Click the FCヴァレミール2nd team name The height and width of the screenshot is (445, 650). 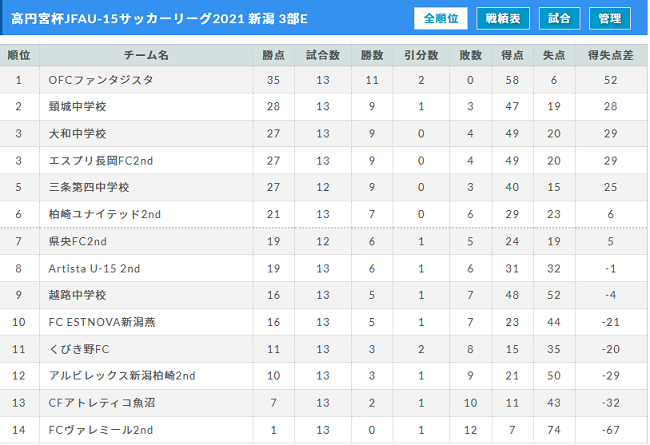101,430
